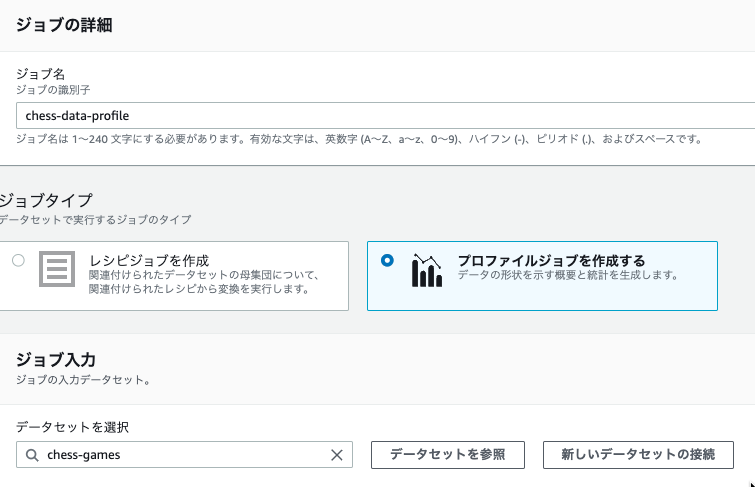
Task: Click the ジョブの詳細 section heading
Action: [x=64, y=25]
